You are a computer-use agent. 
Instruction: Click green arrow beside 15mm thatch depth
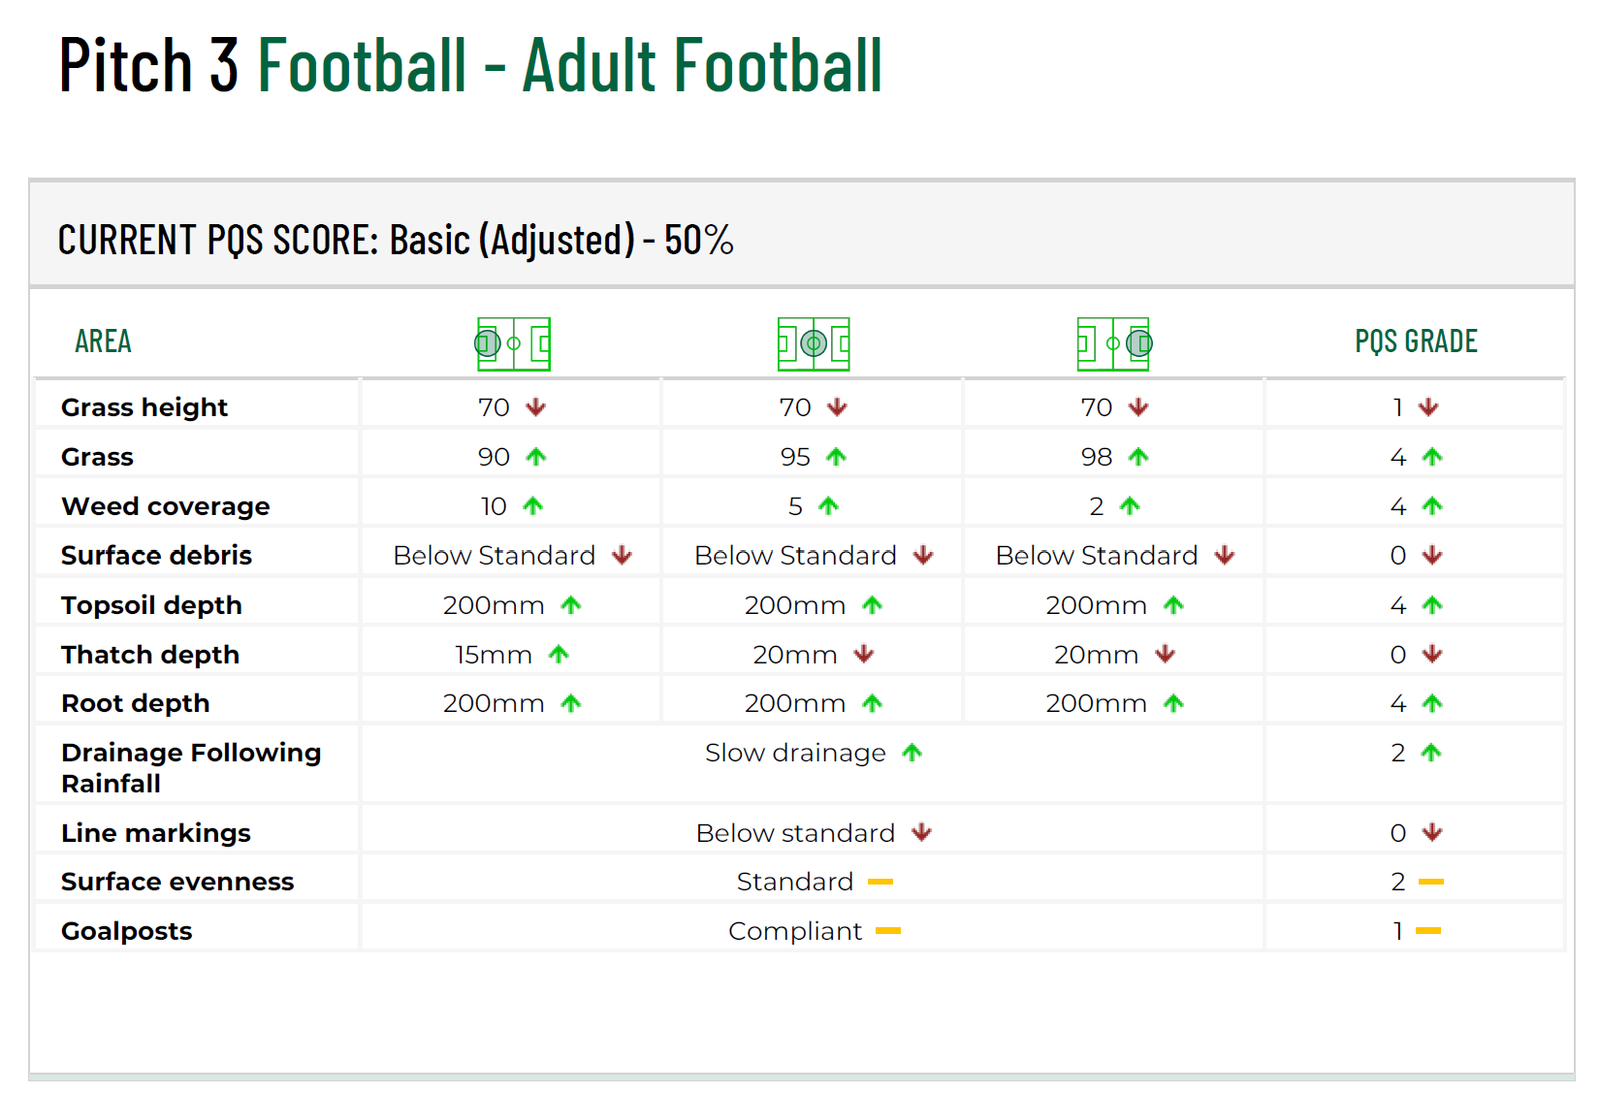tap(559, 655)
